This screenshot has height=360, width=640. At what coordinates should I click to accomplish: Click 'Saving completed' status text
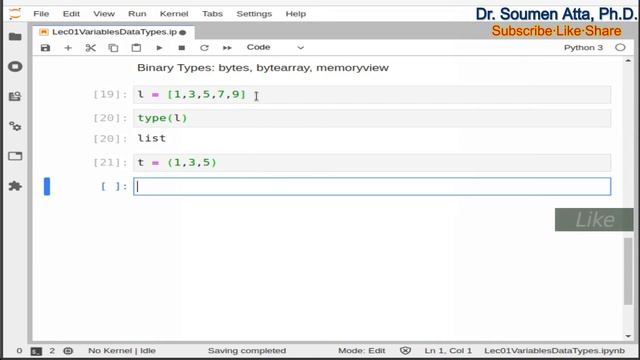(x=247, y=351)
